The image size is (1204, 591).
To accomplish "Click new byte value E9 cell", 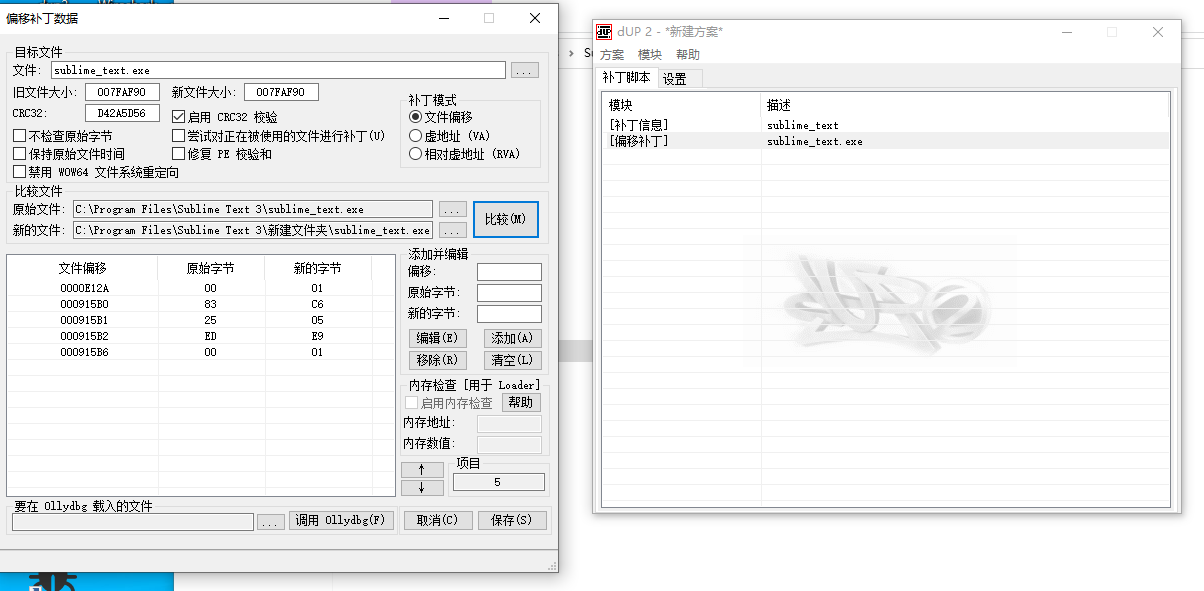I will coord(317,336).
